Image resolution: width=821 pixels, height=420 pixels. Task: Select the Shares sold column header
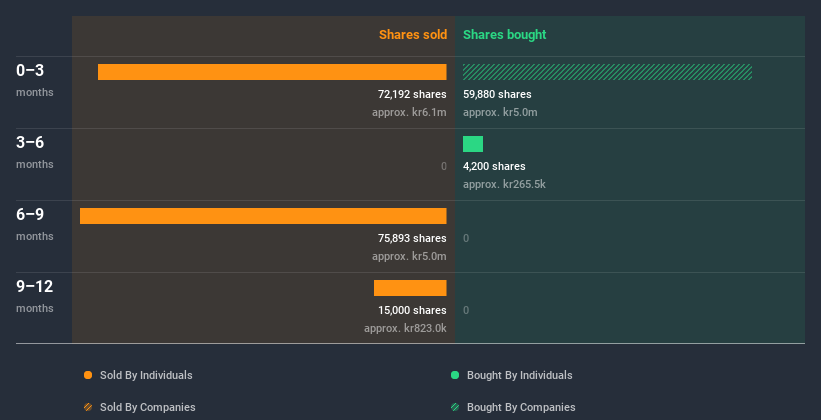point(412,35)
